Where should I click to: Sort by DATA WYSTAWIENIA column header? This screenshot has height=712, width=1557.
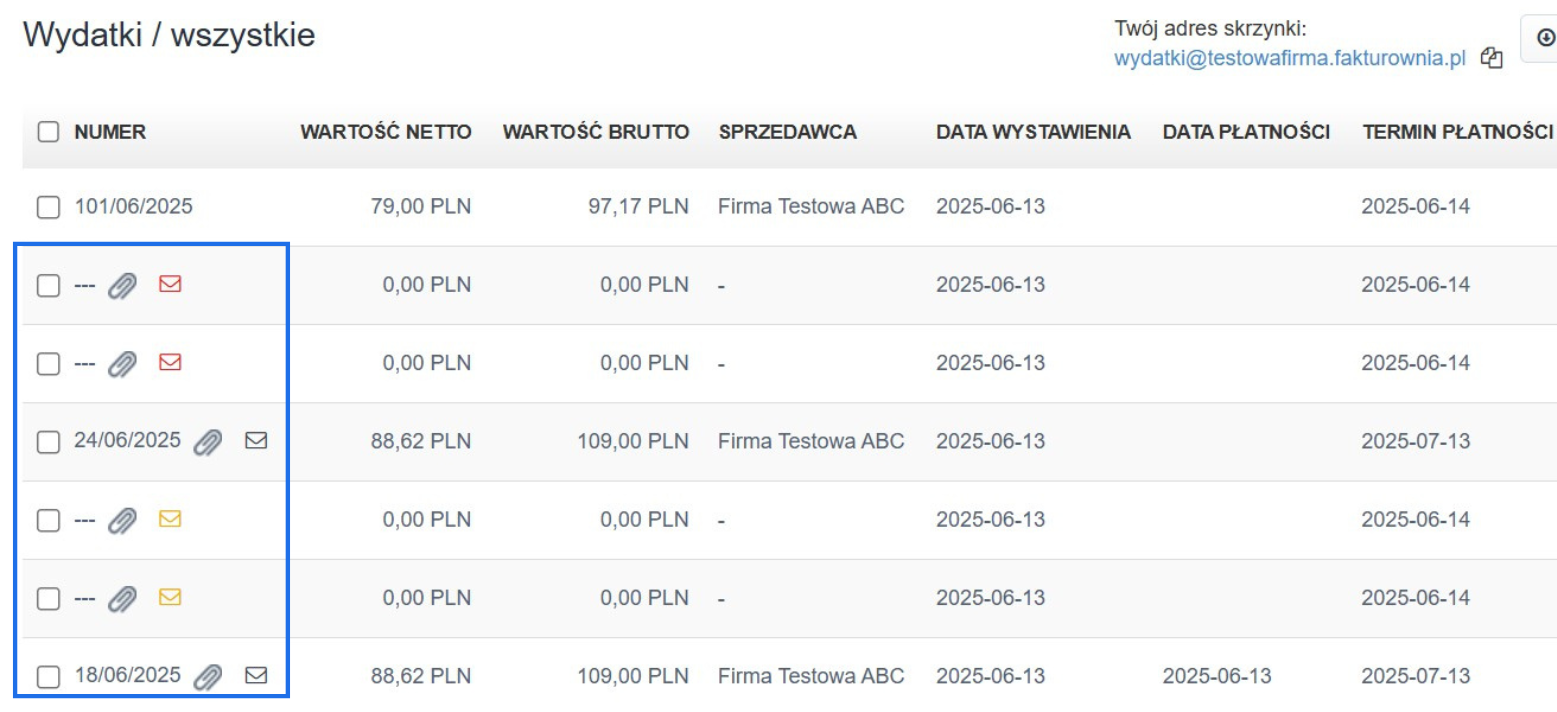click(x=1032, y=132)
